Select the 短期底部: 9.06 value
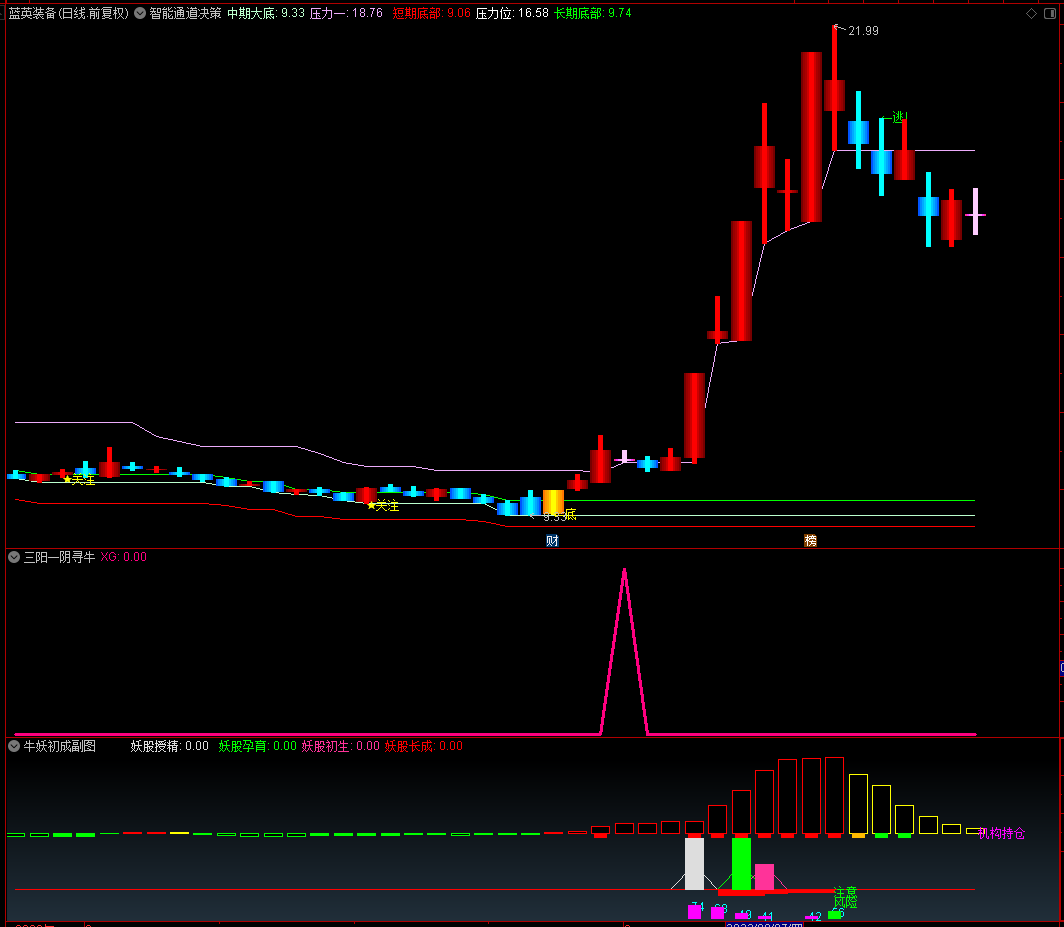Image resolution: width=1064 pixels, height=927 pixels. 432,13
